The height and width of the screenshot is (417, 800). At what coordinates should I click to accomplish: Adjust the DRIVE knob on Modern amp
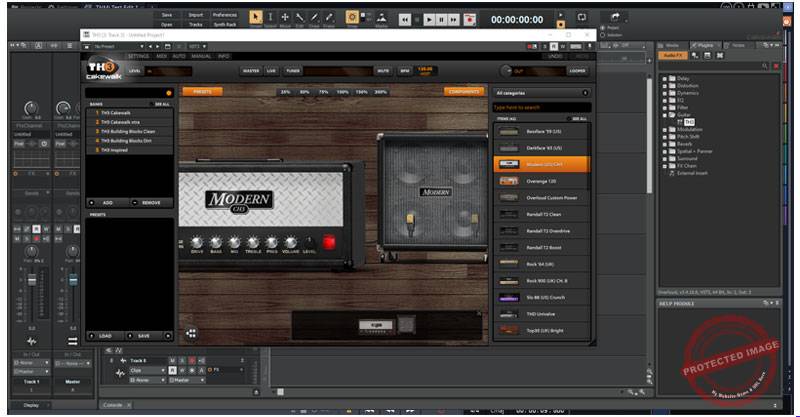tap(196, 242)
